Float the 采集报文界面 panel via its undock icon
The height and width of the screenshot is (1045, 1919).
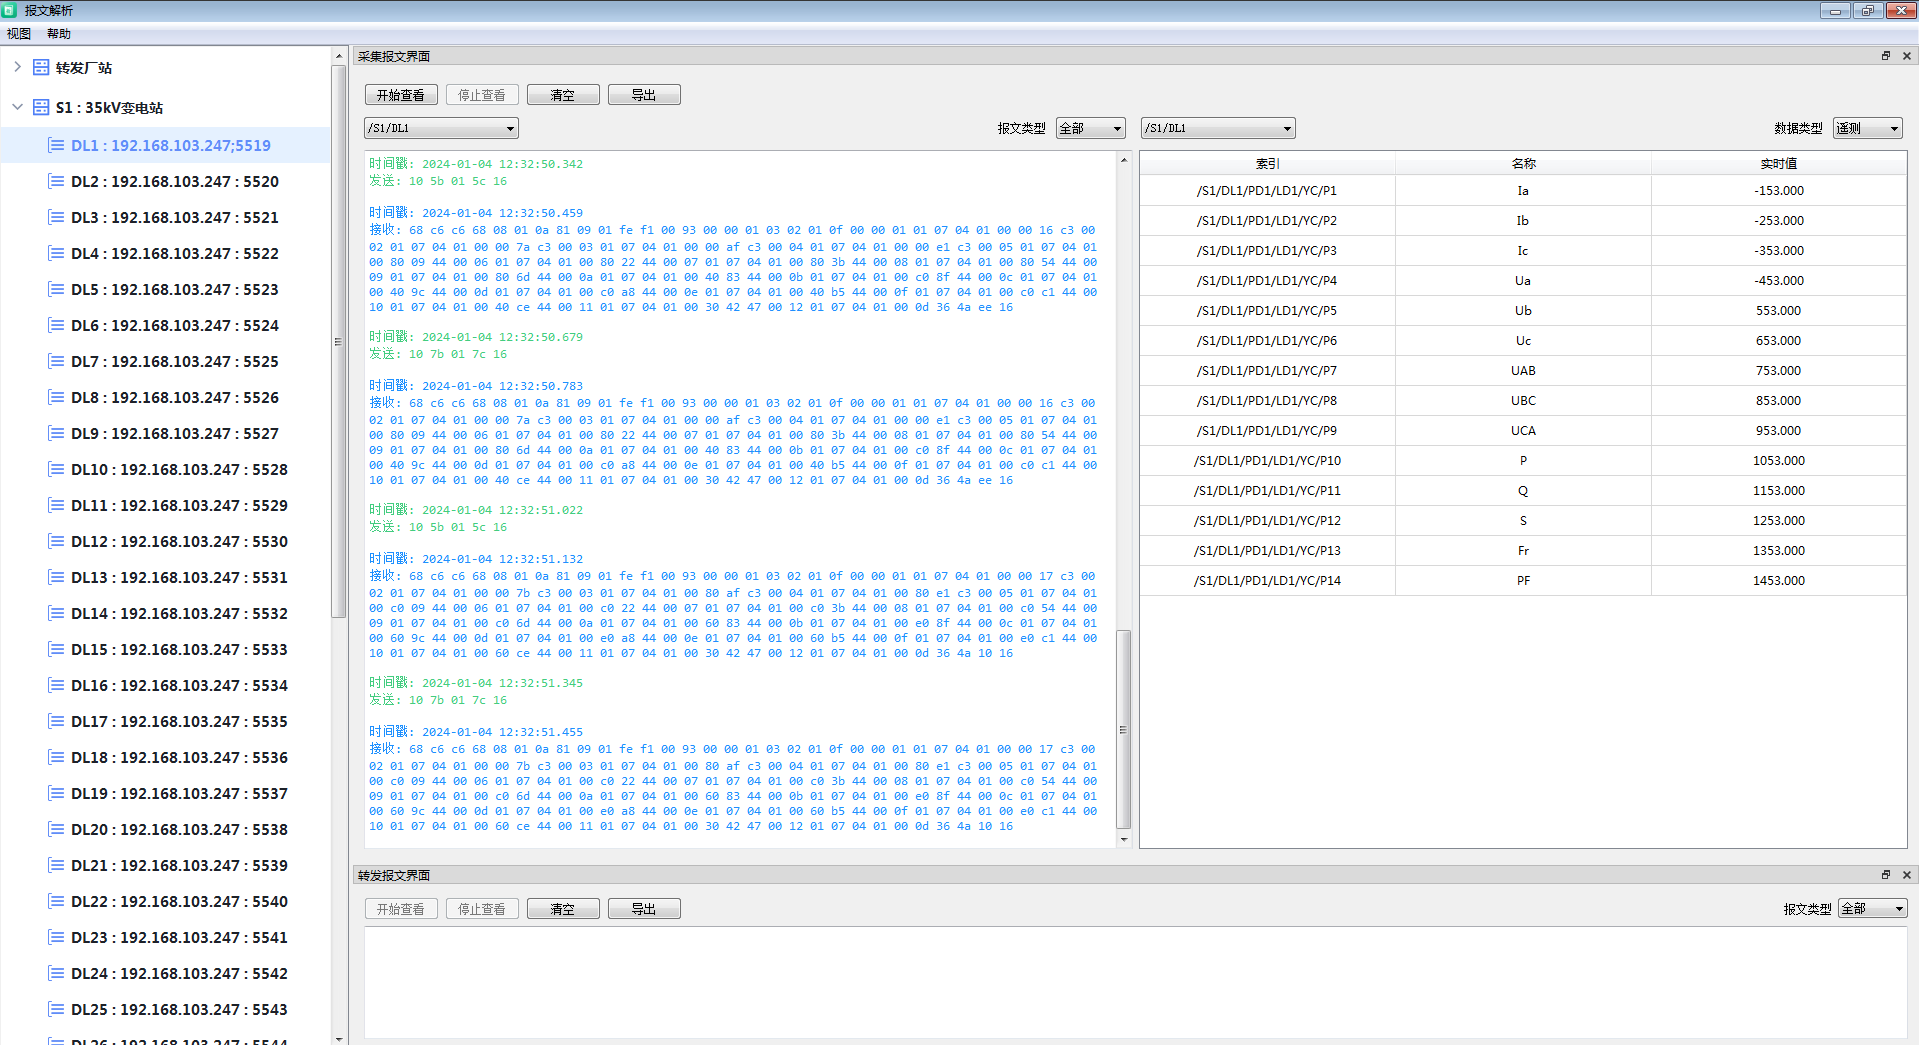click(1886, 56)
